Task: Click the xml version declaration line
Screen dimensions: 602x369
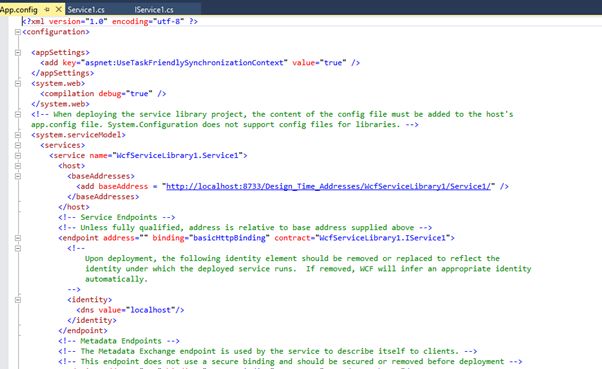Action: pos(110,22)
